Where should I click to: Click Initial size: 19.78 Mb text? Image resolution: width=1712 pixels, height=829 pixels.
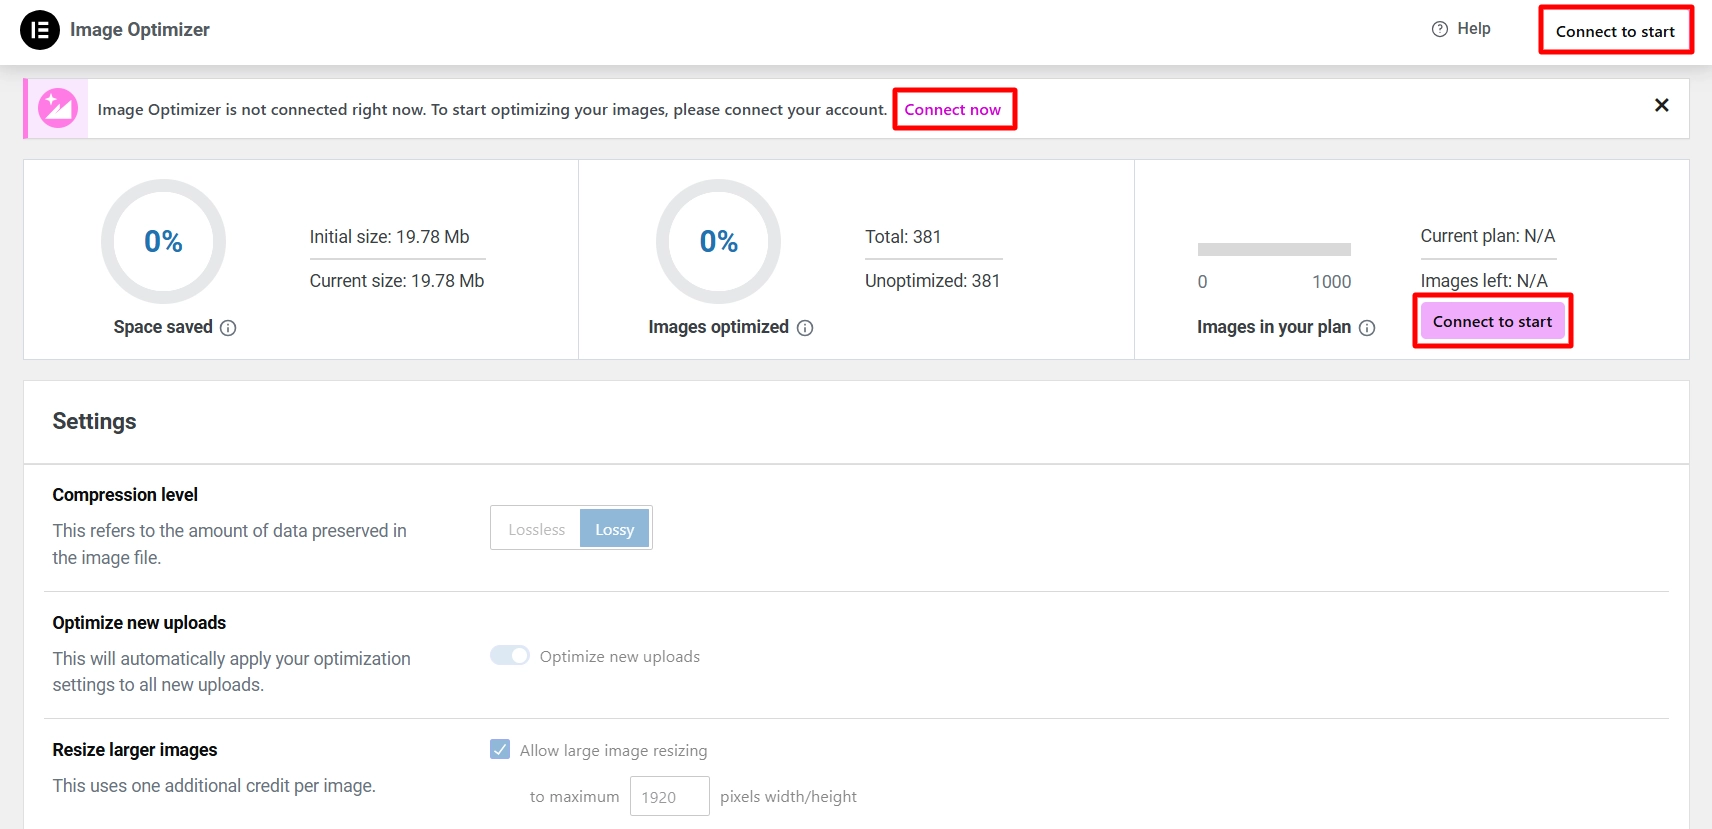[389, 237]
